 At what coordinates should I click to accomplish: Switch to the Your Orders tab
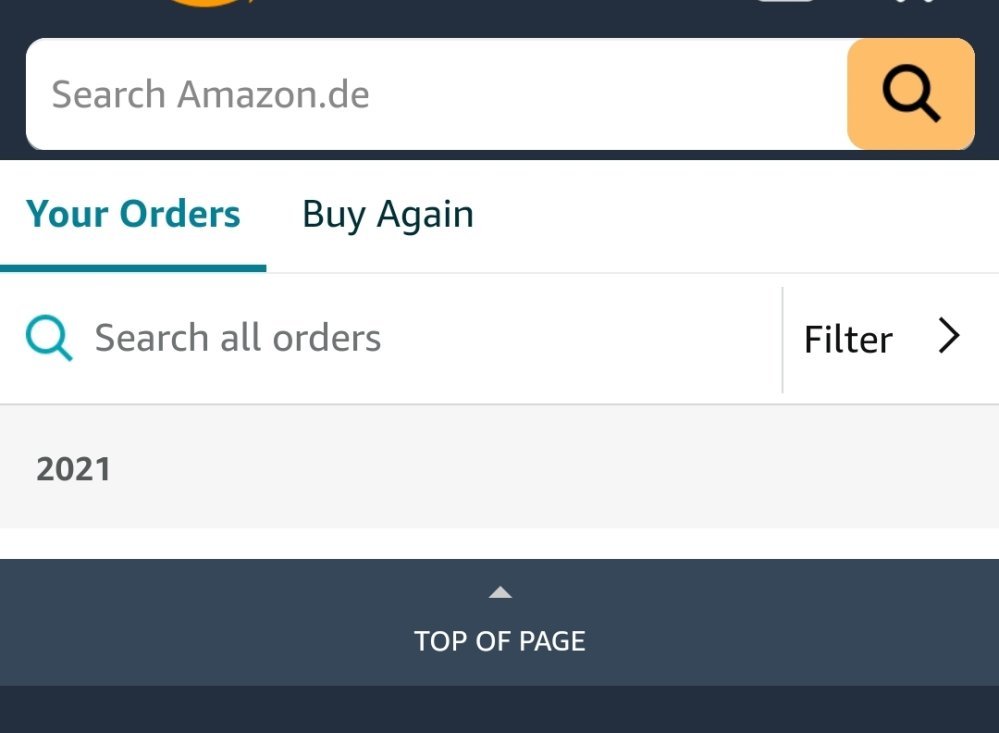click(x=133, y=215)
